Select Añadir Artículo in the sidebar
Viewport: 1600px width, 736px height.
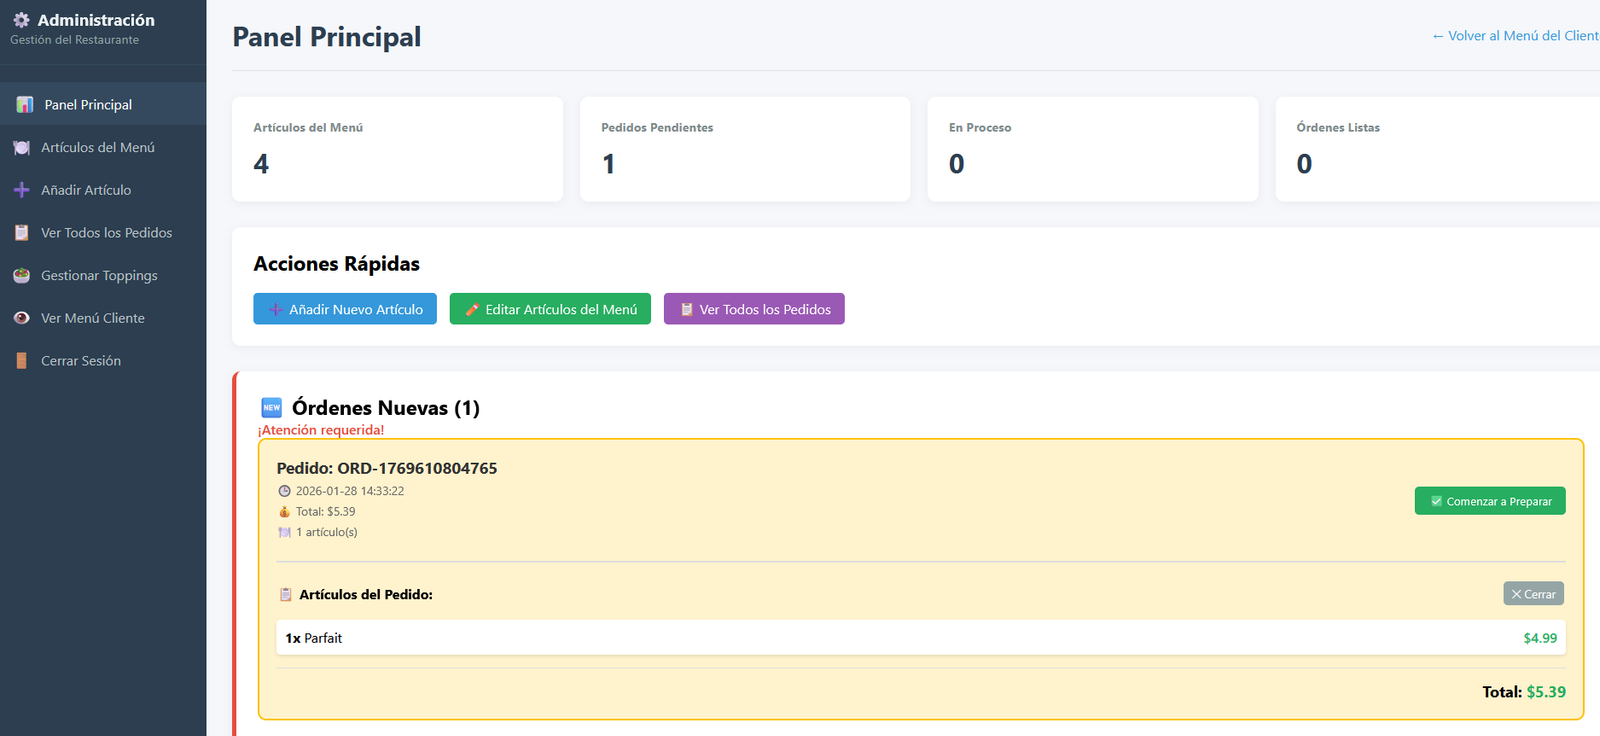(x=103, y=190)
